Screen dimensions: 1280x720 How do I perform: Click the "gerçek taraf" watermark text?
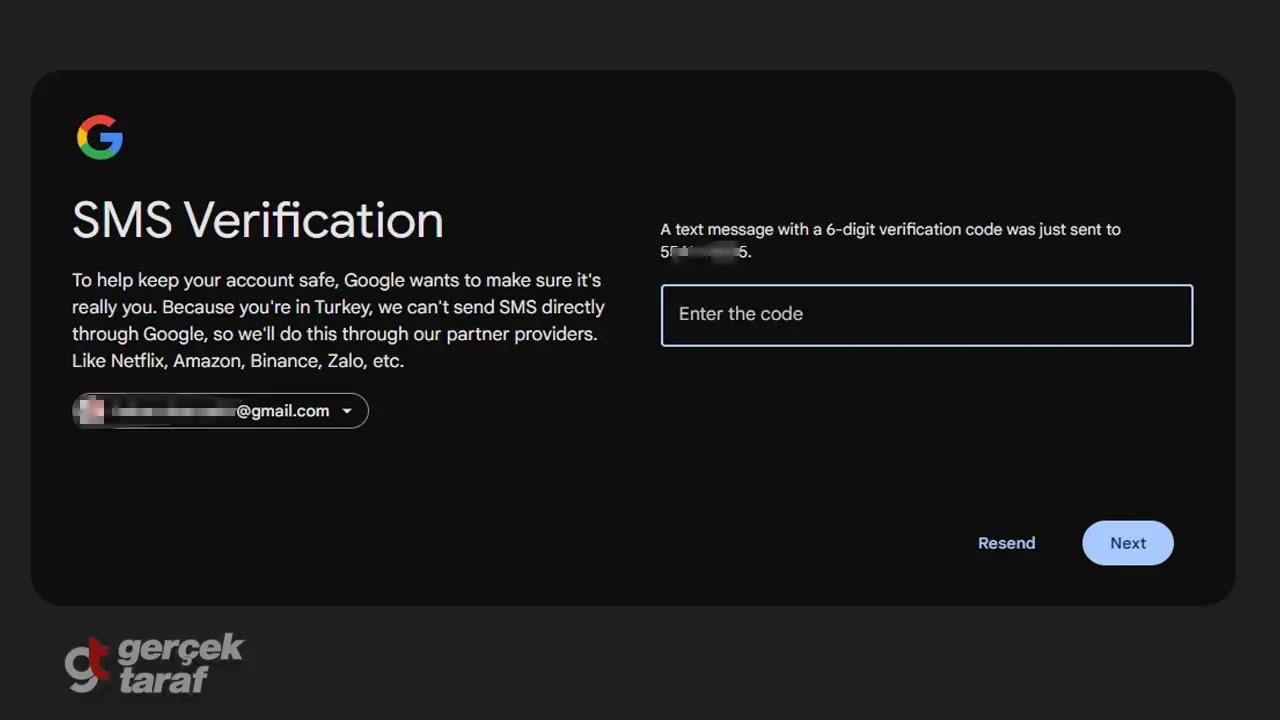[178, 663]
